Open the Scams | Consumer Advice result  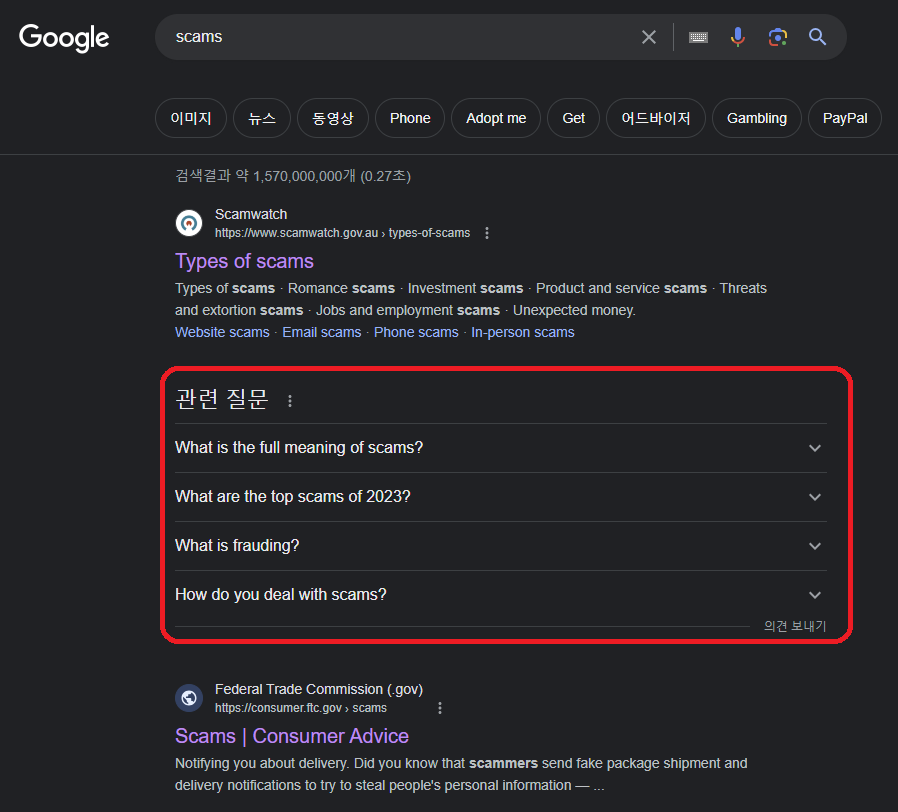[292, 736]
